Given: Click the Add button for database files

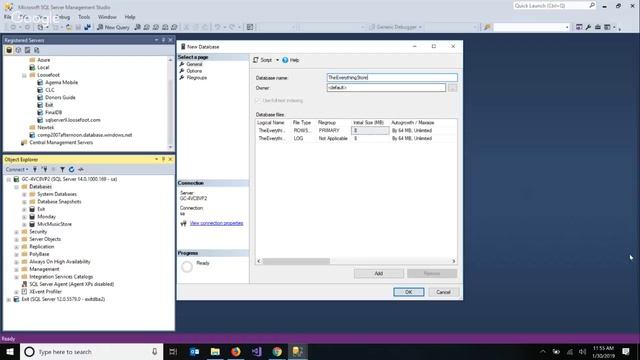Looking at the screenshot, I should tap(379, 273).
